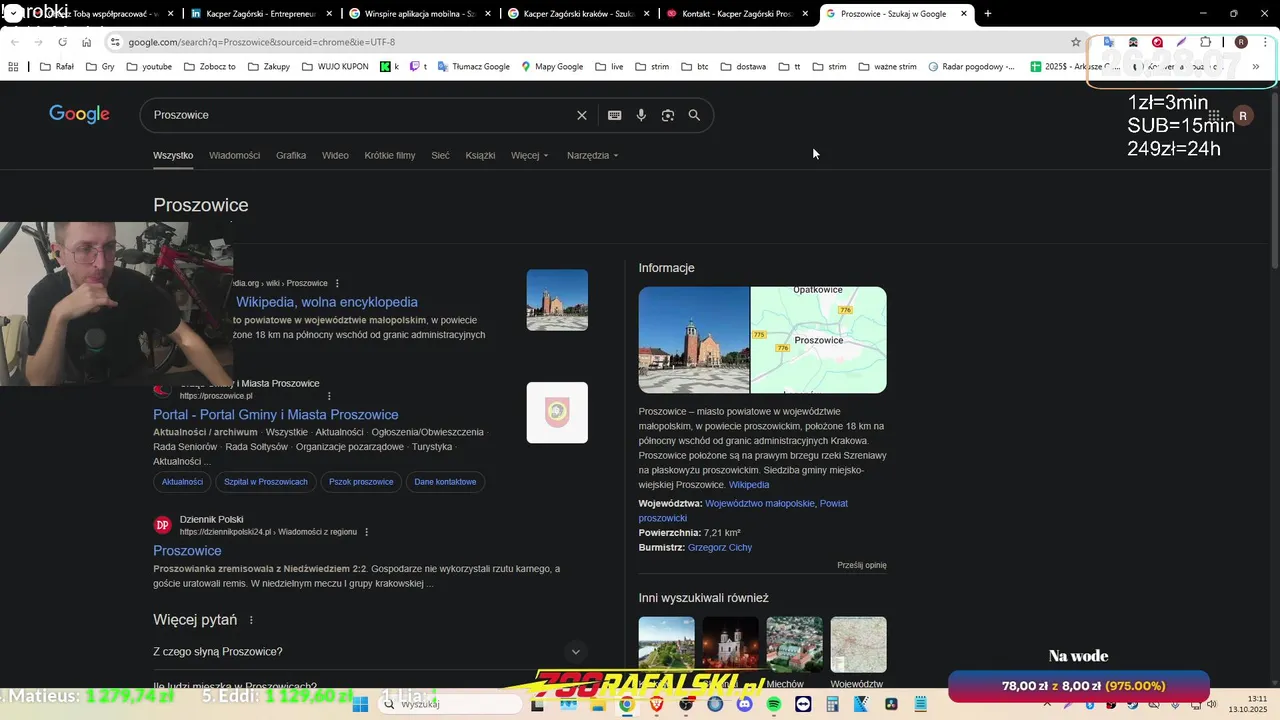Open options for Dziennik Polski result
Viewport: 1280px width, 720px height.
pyautogui.click(x=367, y=532)
